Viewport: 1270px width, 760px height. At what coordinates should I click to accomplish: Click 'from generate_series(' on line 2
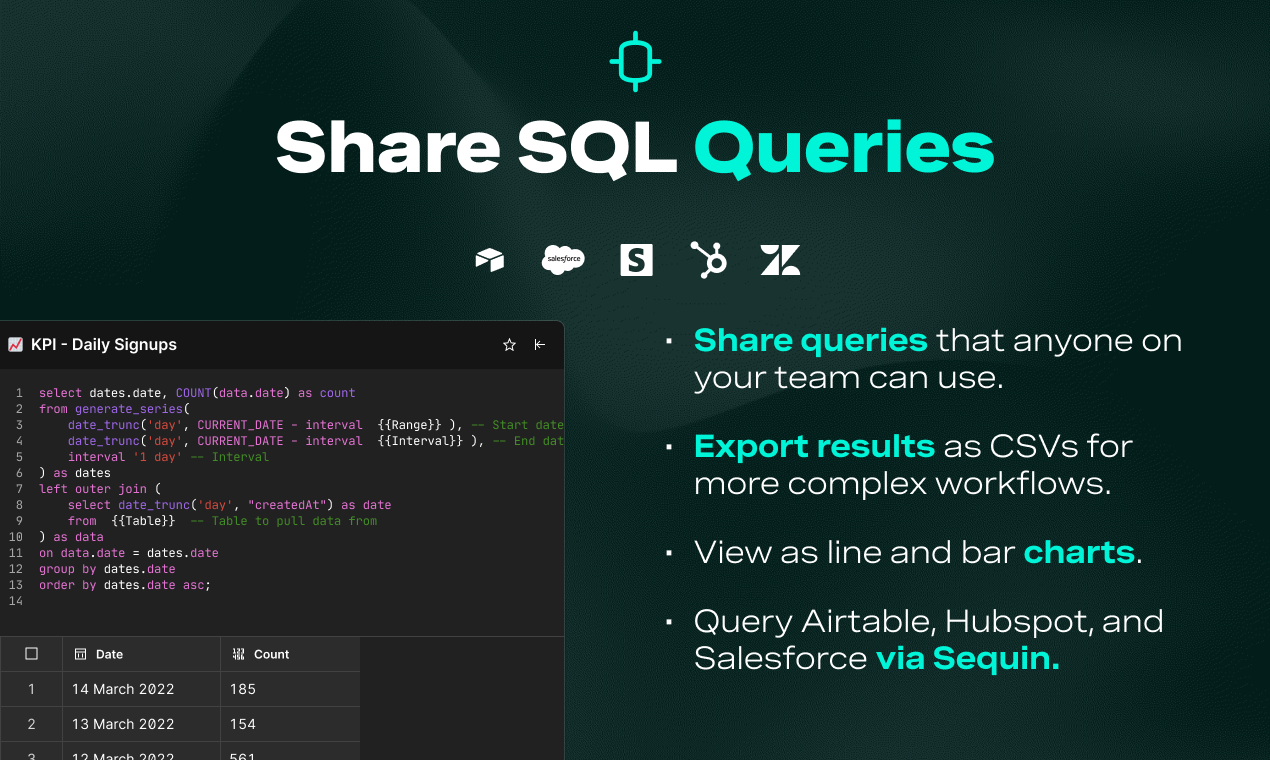tap(114, 409)
